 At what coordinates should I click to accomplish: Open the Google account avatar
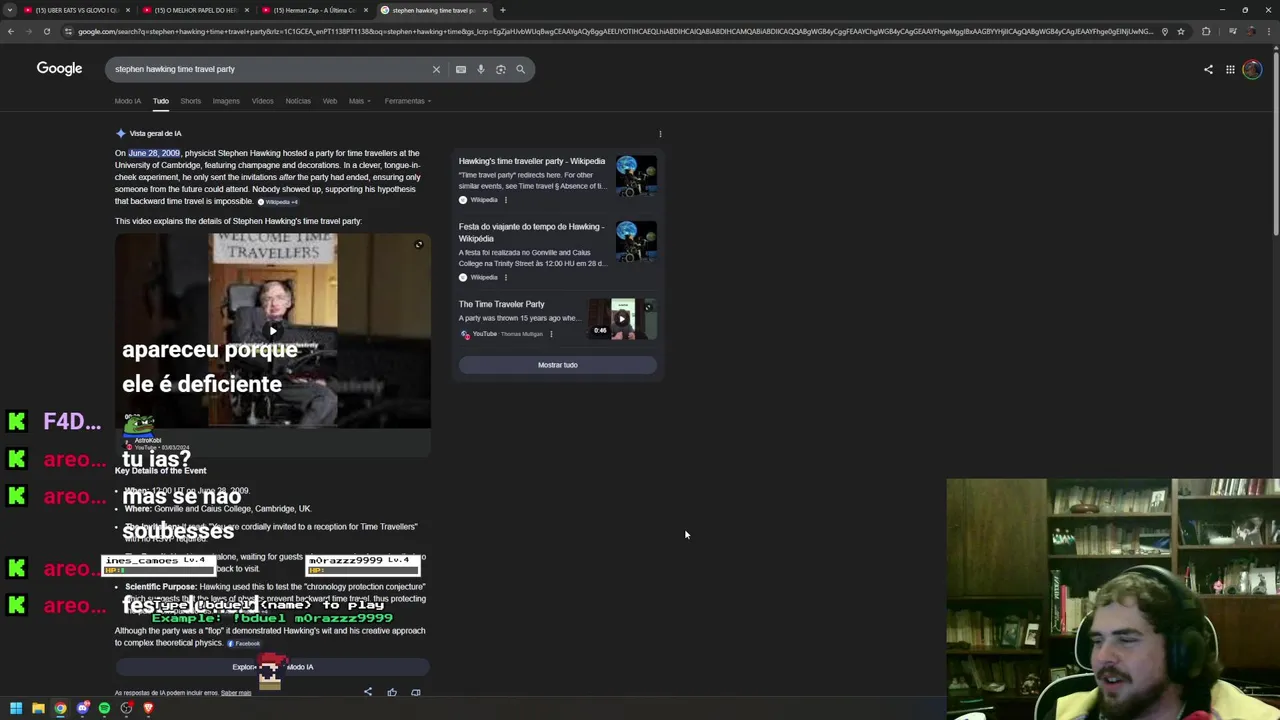click(1252, 69)
